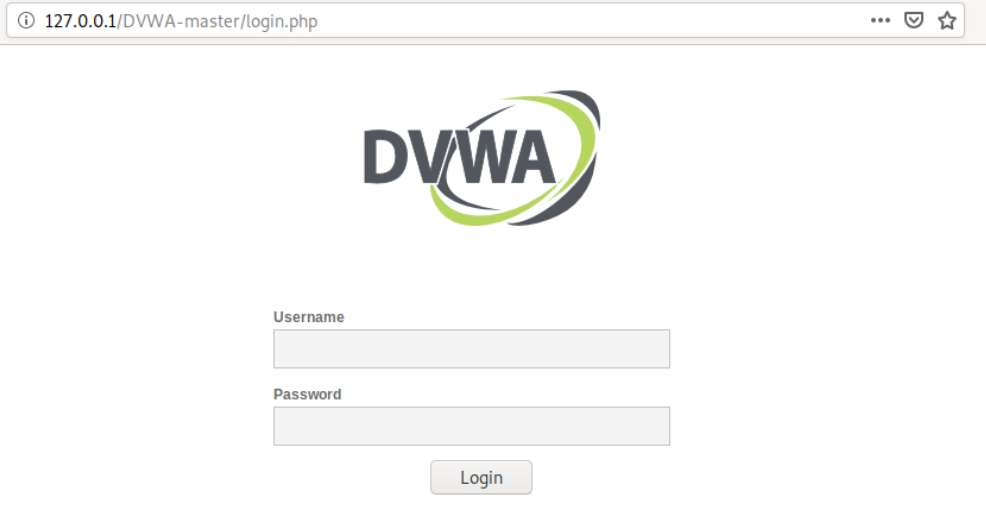Click the 127.0.0.1 host in the URL
This screenshot has width=986, height=510.
click(x=80, y=21)
